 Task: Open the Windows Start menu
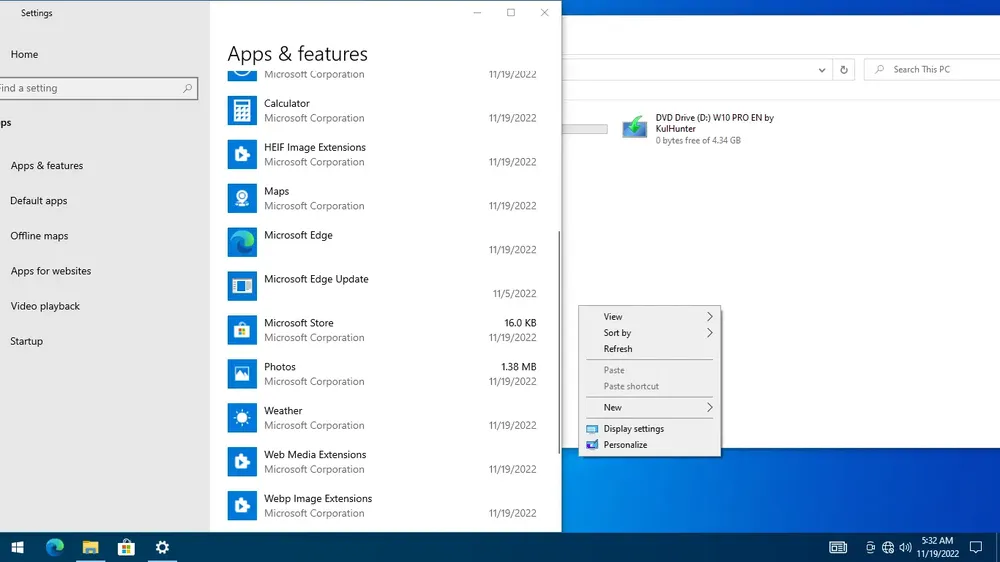click(x=18, y=547)
